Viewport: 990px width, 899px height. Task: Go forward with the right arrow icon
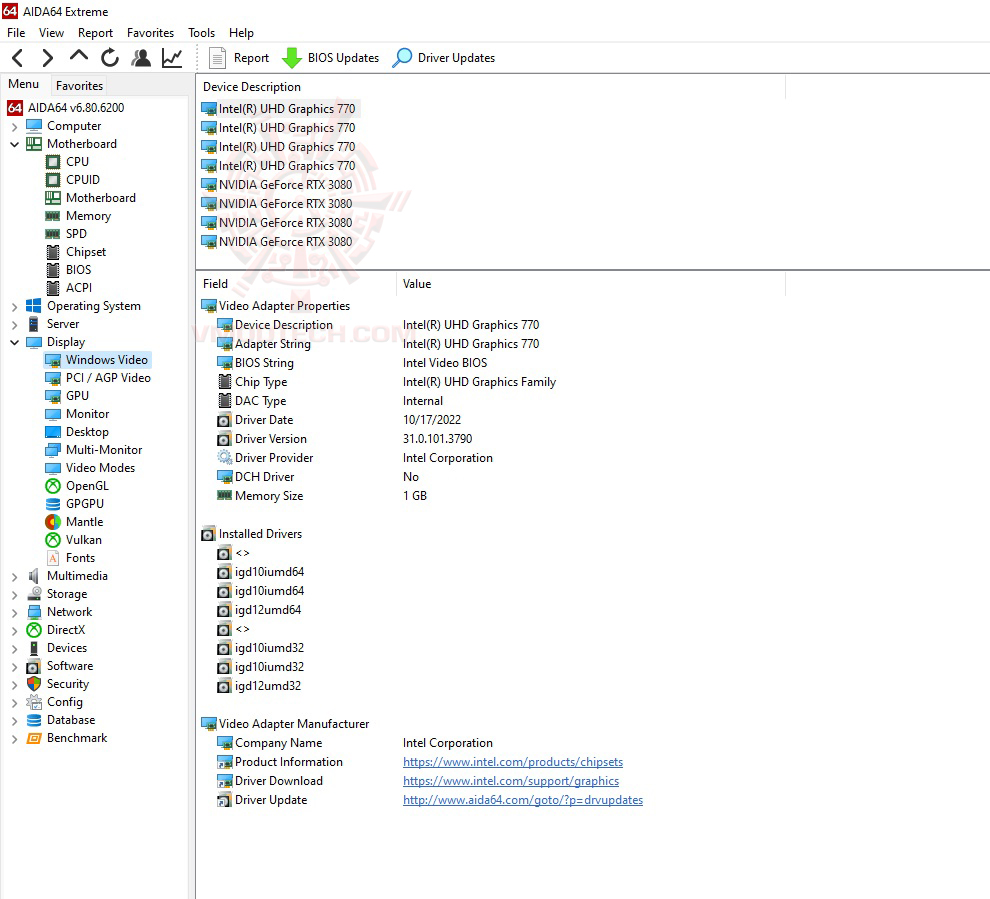coord(47,58)
